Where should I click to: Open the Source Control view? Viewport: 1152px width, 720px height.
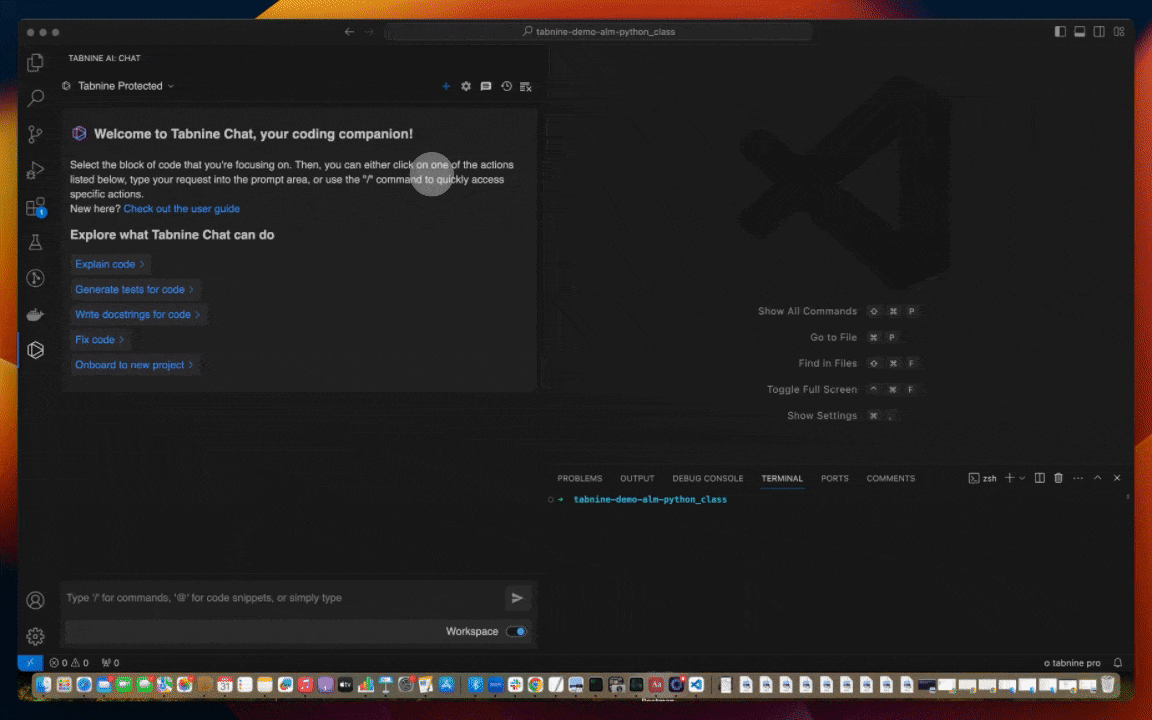click(36, 134)
